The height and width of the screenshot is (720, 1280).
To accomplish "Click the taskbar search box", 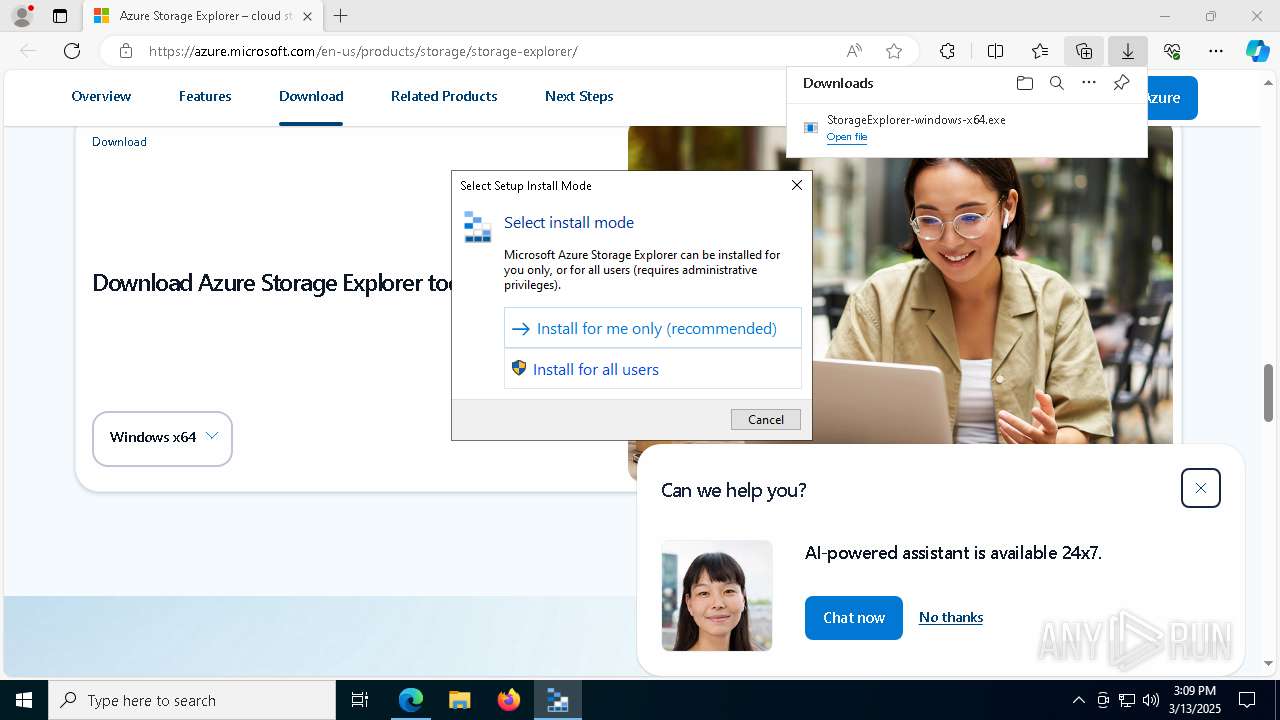I will 192,700.
